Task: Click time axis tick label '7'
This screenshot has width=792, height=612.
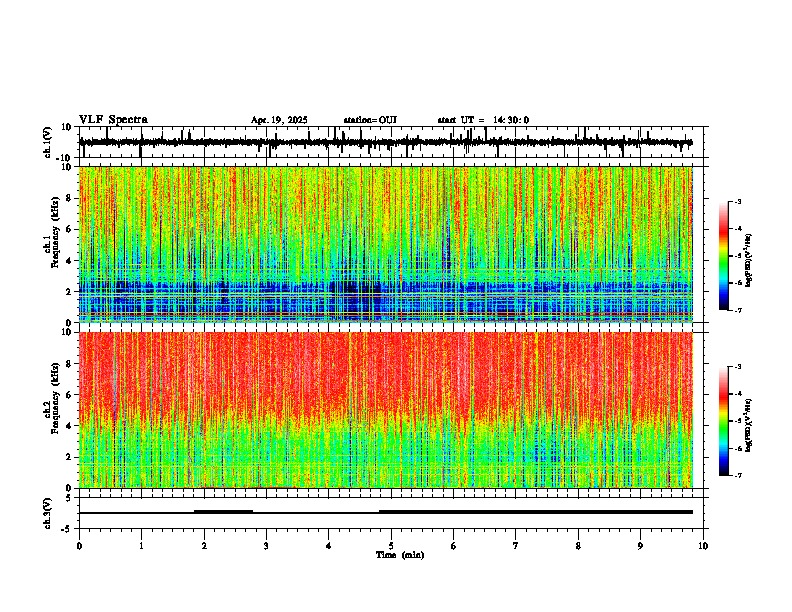Action: (x=516, y=546)
